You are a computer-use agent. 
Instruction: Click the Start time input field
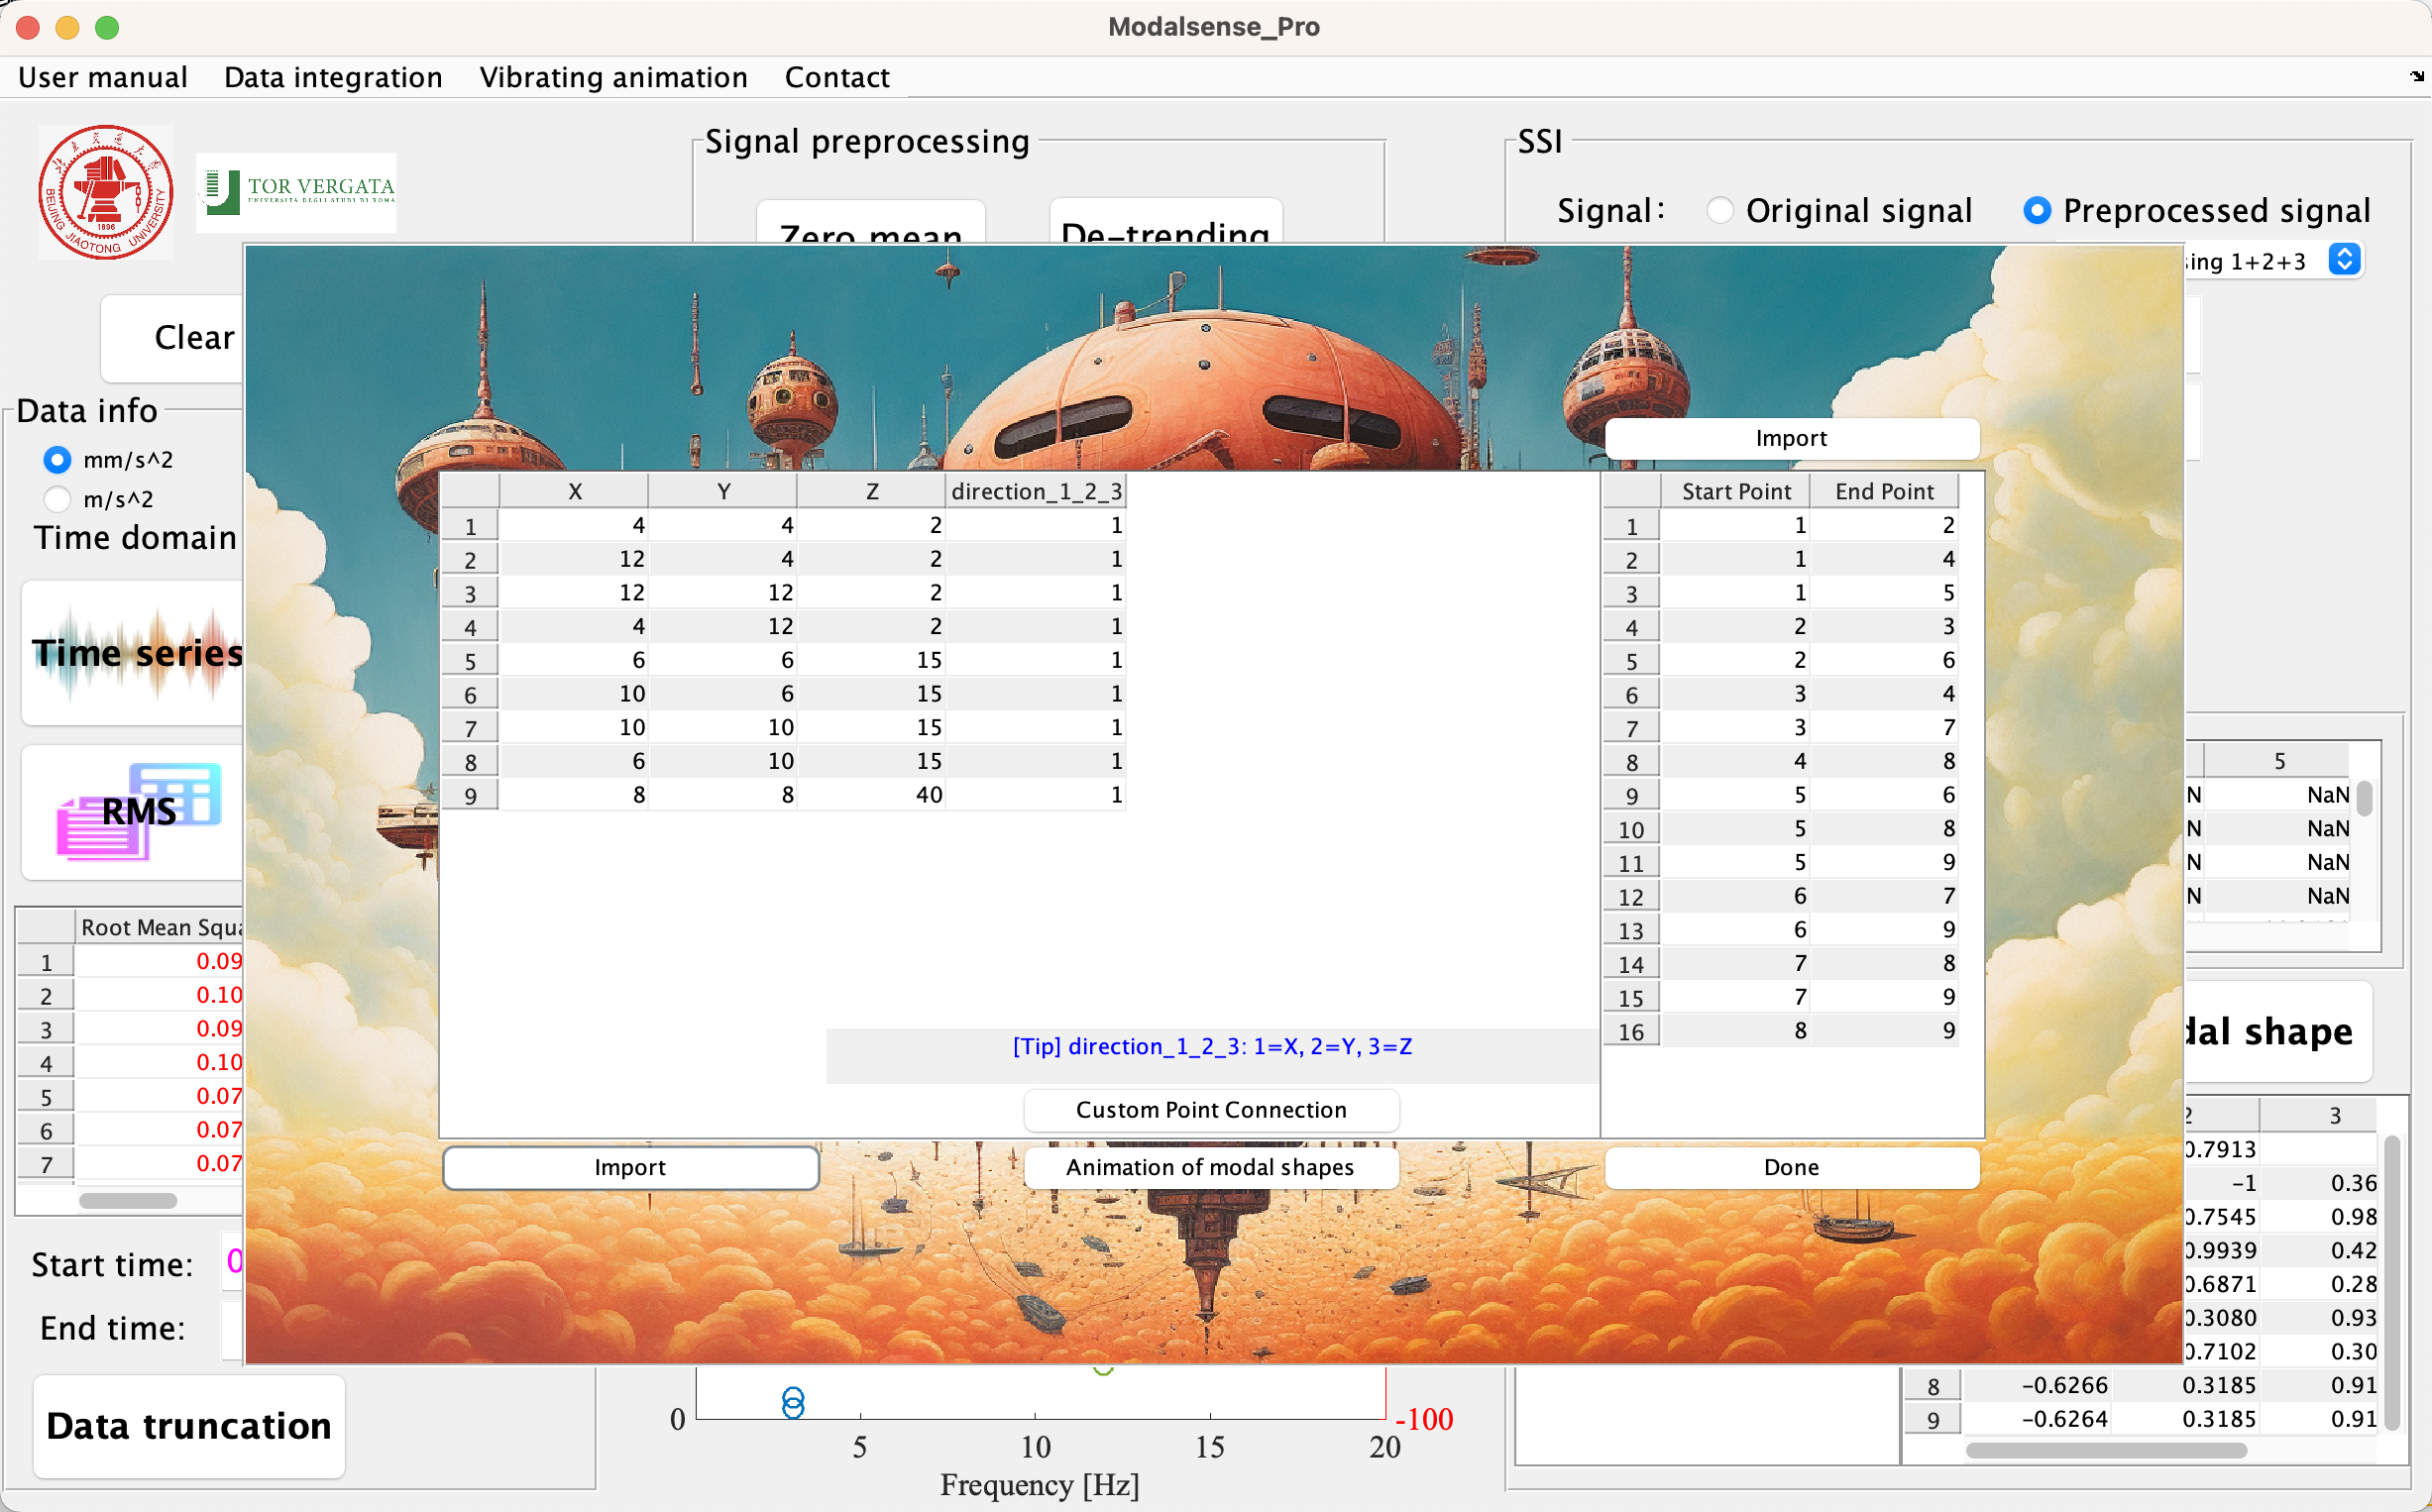point(233,1263)
